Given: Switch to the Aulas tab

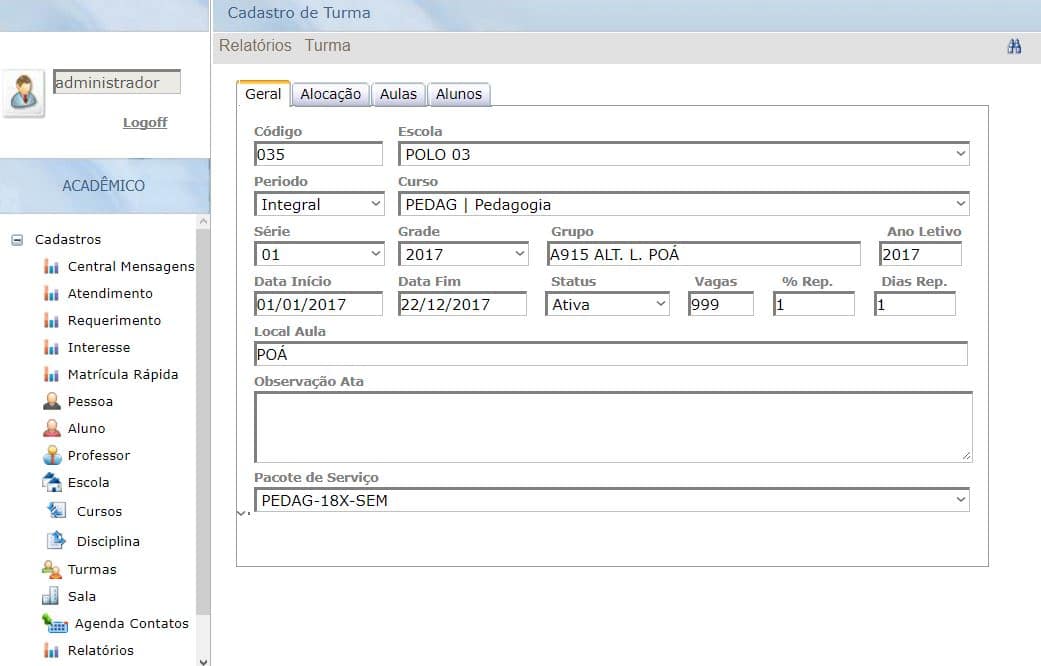Looking at the screenshot, I should pyautogui.click(x=398, y=94).
